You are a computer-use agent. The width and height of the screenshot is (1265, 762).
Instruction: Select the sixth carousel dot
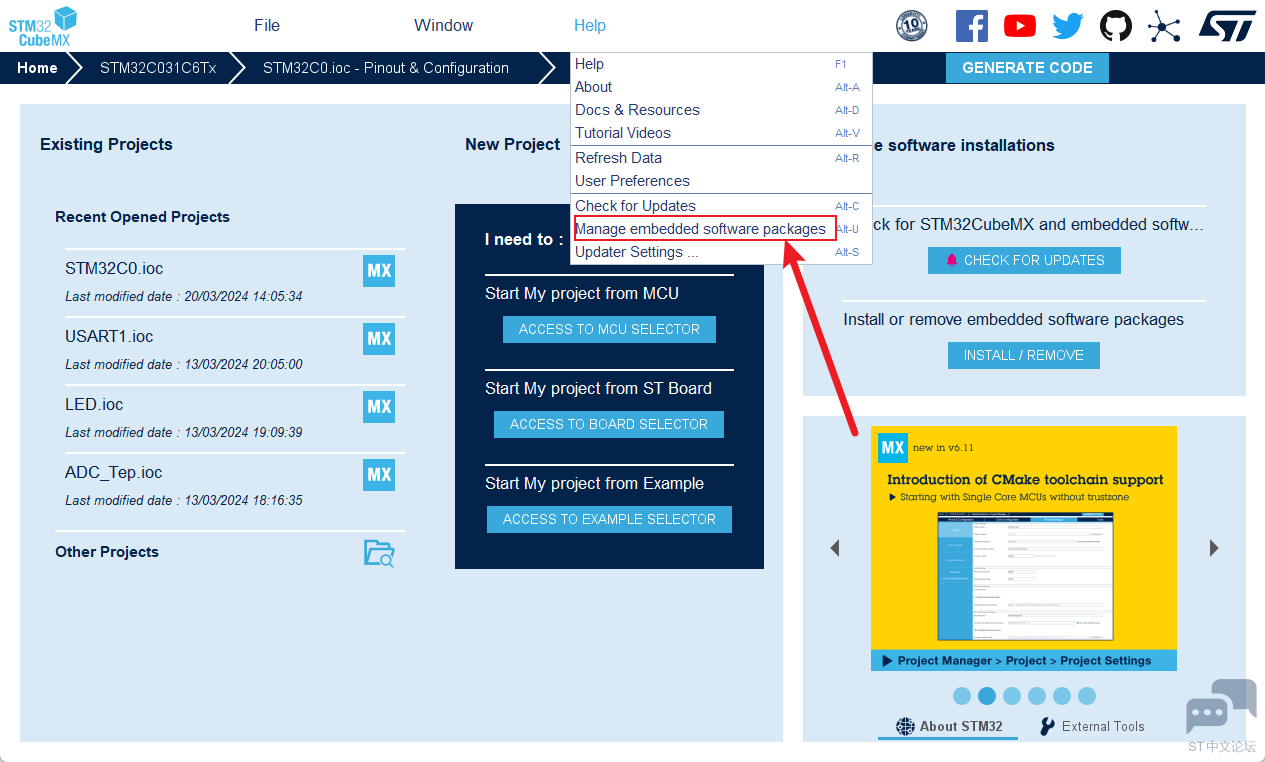click(x=1087, y=696)
